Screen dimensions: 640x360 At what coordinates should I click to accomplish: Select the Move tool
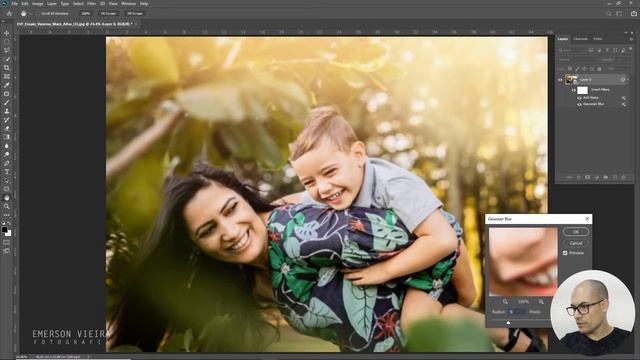7,33
